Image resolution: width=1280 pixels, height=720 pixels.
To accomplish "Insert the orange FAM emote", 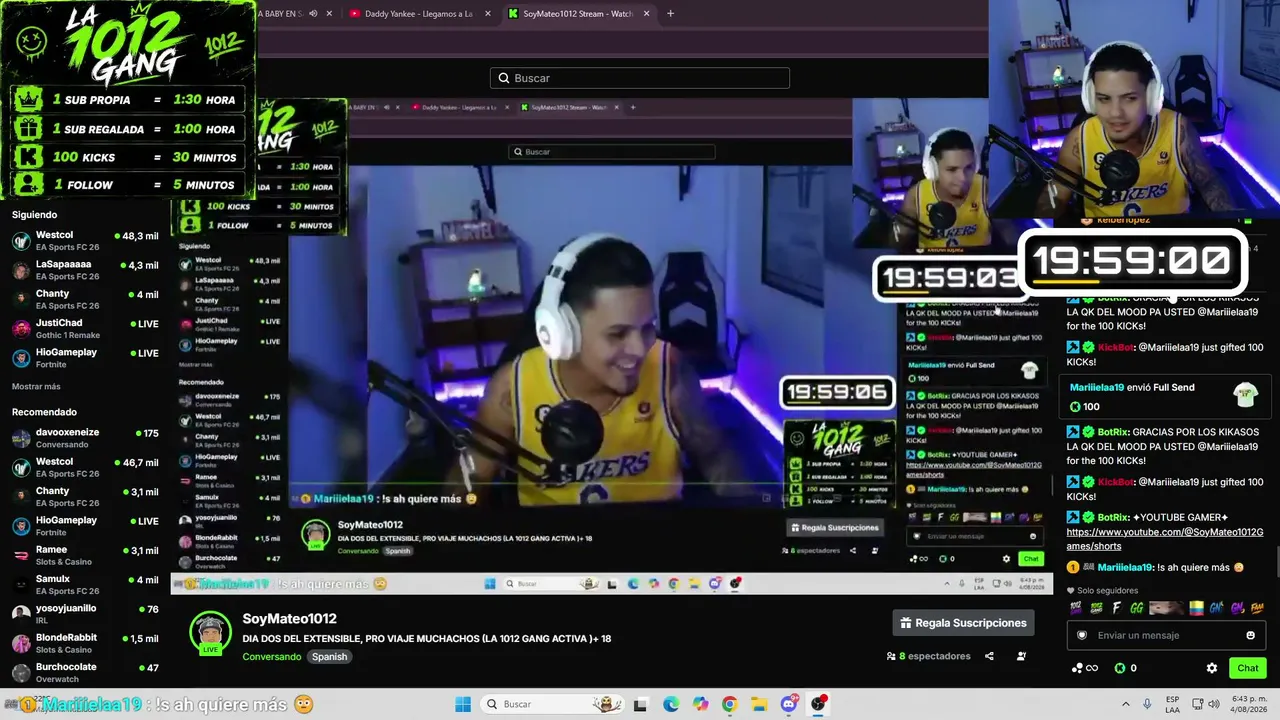I will 1257,608.
